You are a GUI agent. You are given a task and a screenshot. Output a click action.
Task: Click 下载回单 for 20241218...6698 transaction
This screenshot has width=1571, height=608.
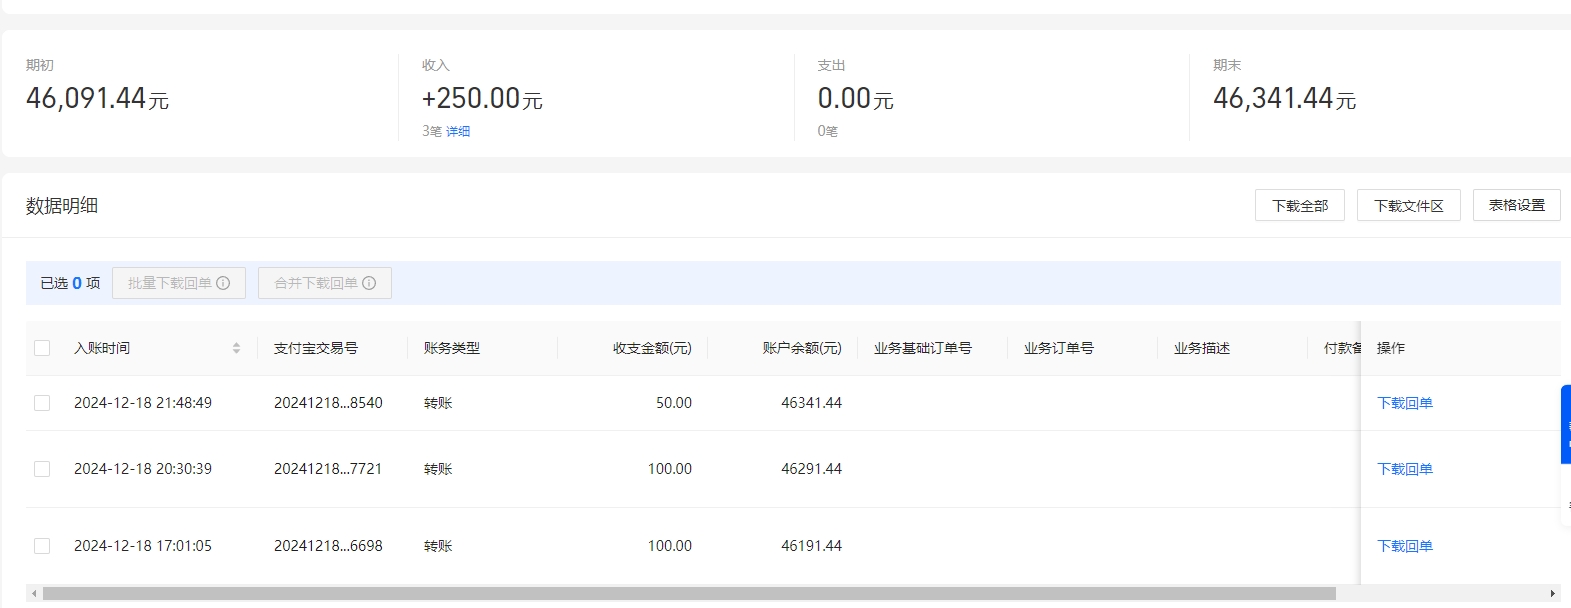coord(1404,546)
